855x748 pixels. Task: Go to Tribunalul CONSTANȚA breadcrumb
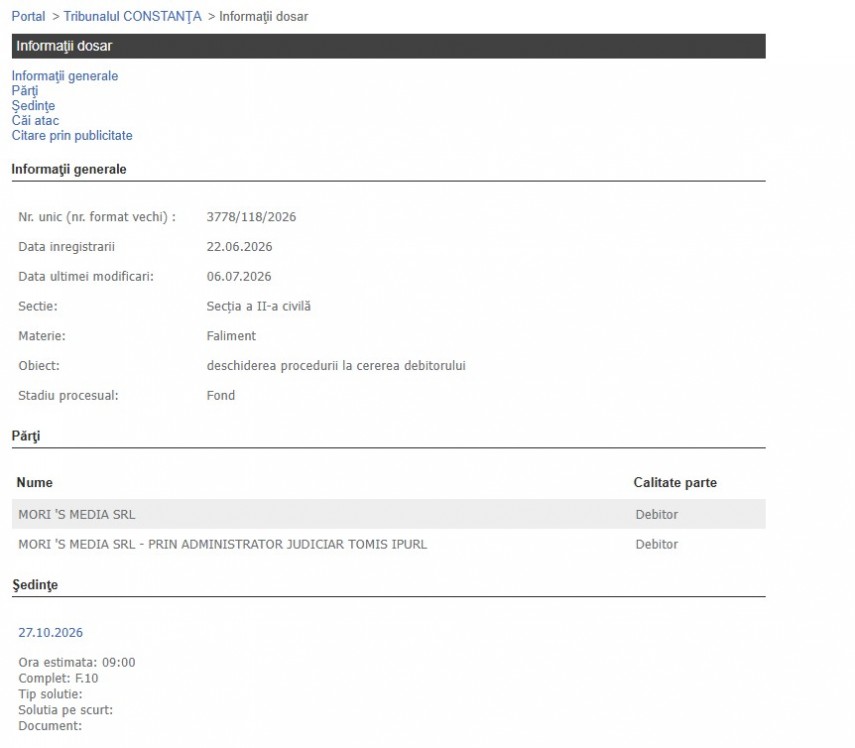(x=133, y=16)
